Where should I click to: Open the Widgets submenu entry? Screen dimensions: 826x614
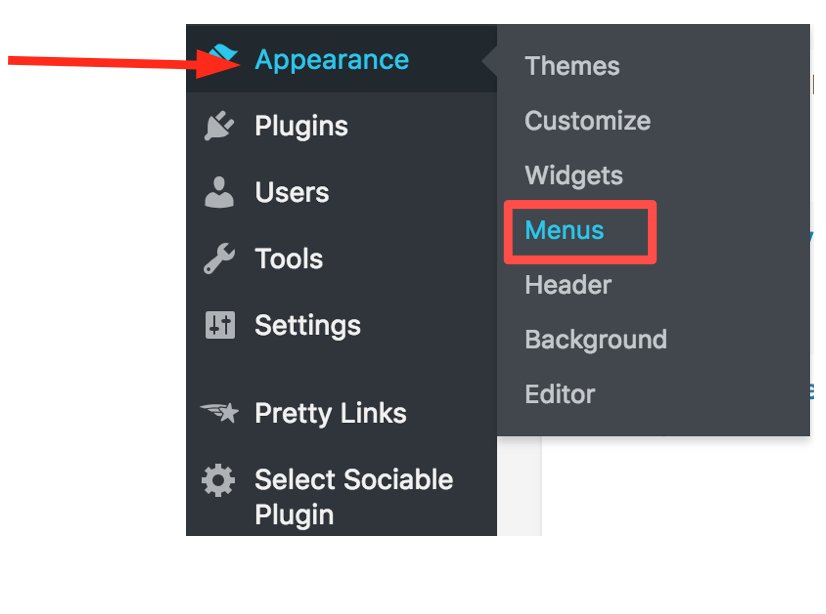coord(573,175)
